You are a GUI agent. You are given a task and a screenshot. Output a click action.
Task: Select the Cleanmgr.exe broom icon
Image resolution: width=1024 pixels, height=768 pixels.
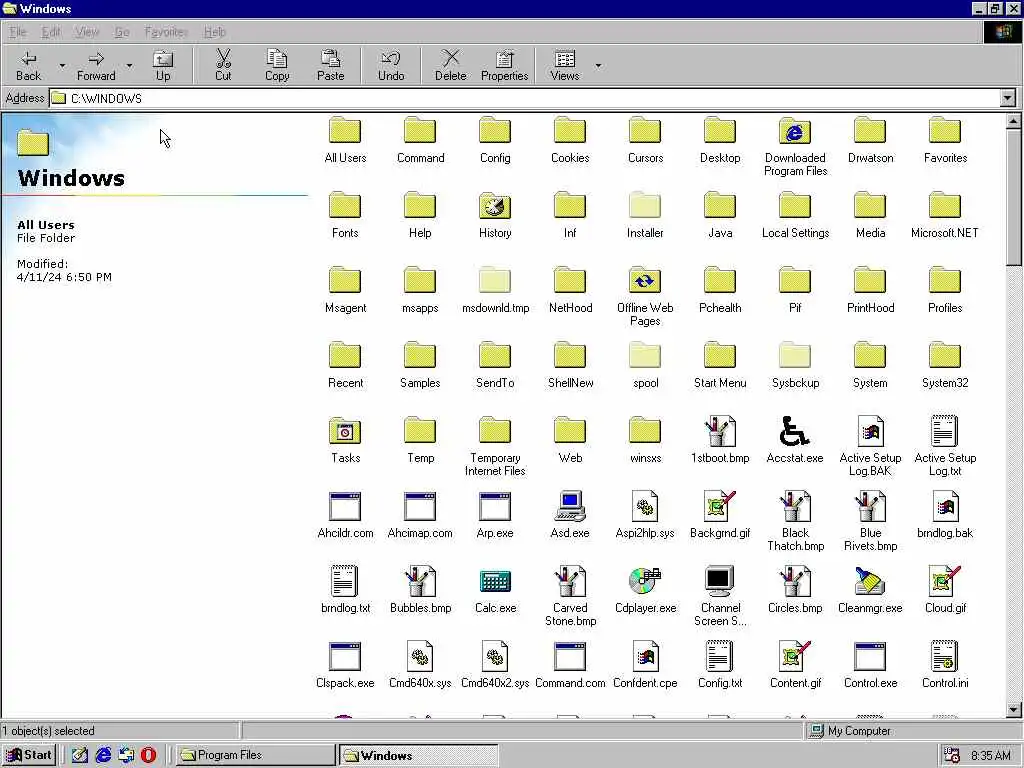(870, 581)
